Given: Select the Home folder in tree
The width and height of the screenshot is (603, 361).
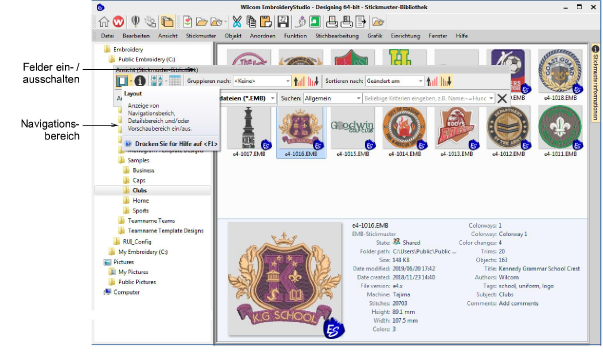Looking at the screenshot, I should [x=140, y=201].
